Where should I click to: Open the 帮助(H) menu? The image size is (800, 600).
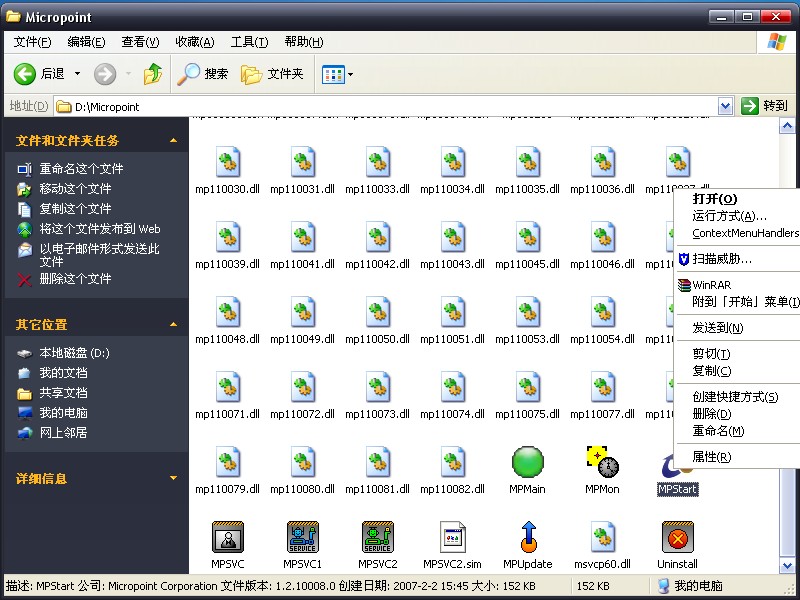[304, 42]
